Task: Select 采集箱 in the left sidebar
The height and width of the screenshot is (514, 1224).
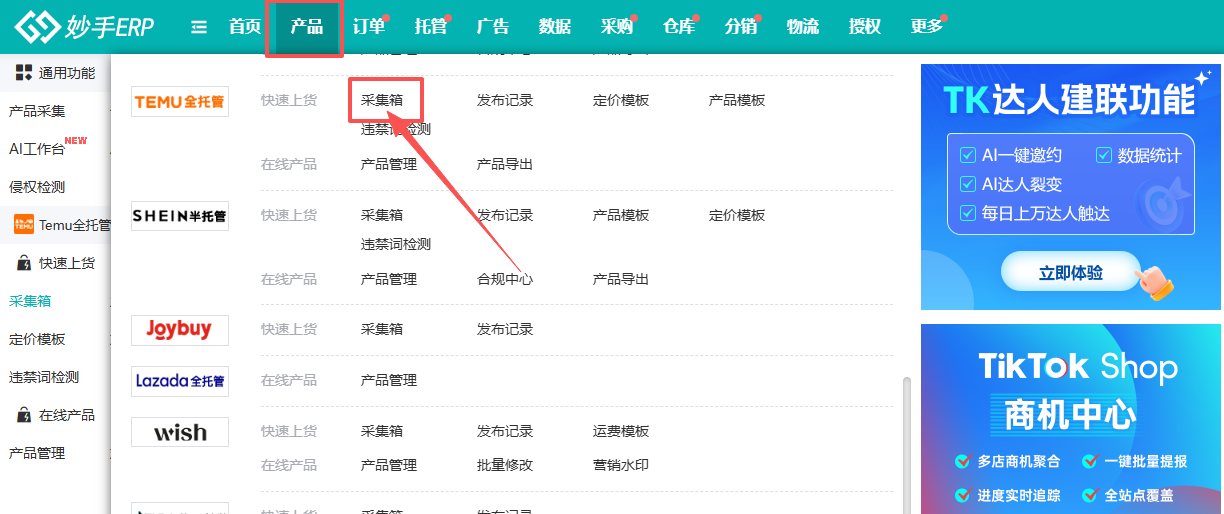Action: pyautogui.click(x=30, y=301)
